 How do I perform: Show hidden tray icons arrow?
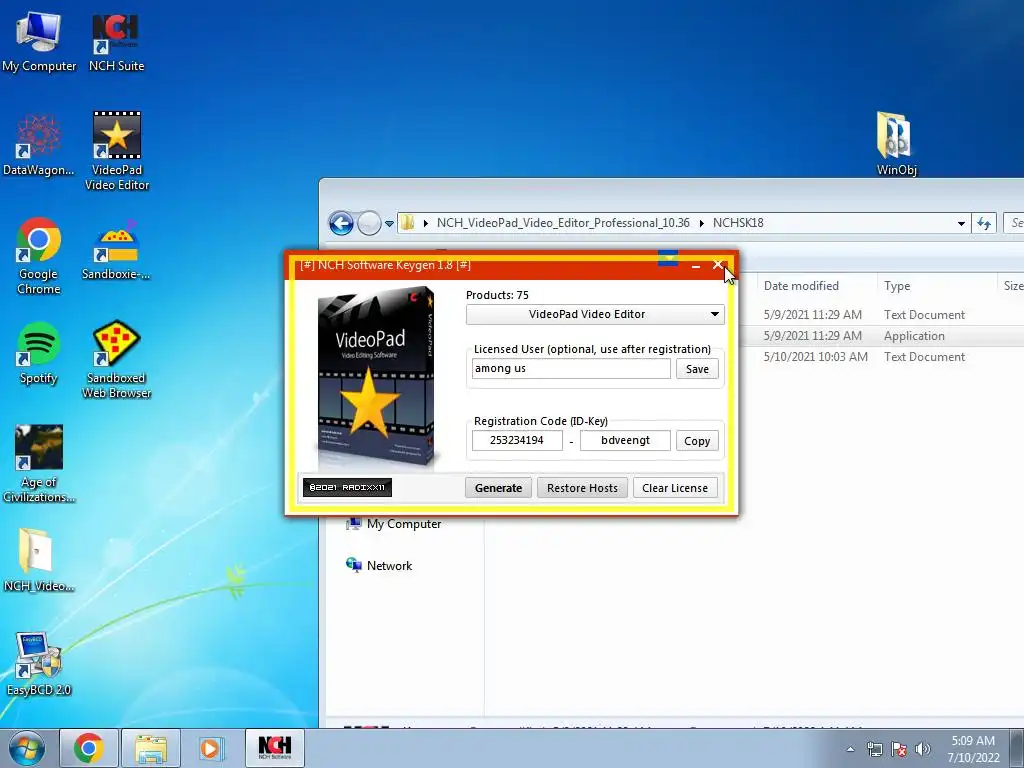click(x=850, y=749)
